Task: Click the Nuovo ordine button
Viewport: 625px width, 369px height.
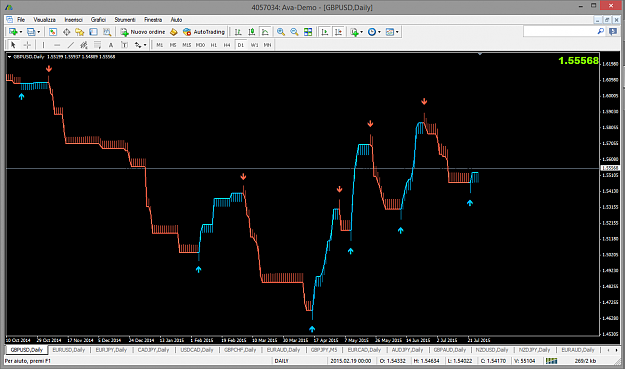Action: 143,32
